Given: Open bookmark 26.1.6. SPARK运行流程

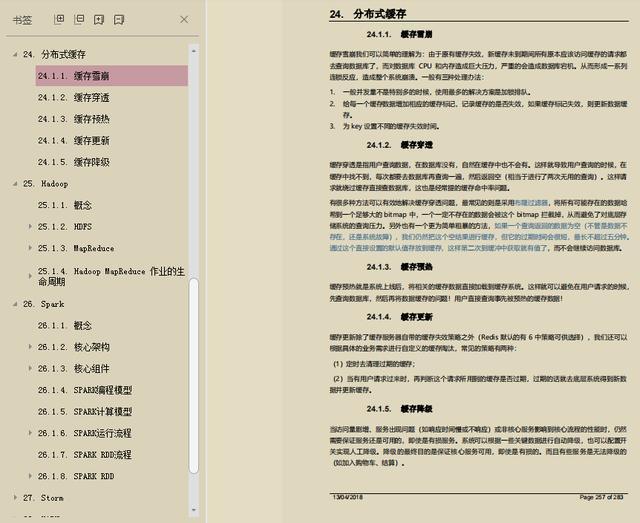Looking at the screenshot, I should (85, 433).
